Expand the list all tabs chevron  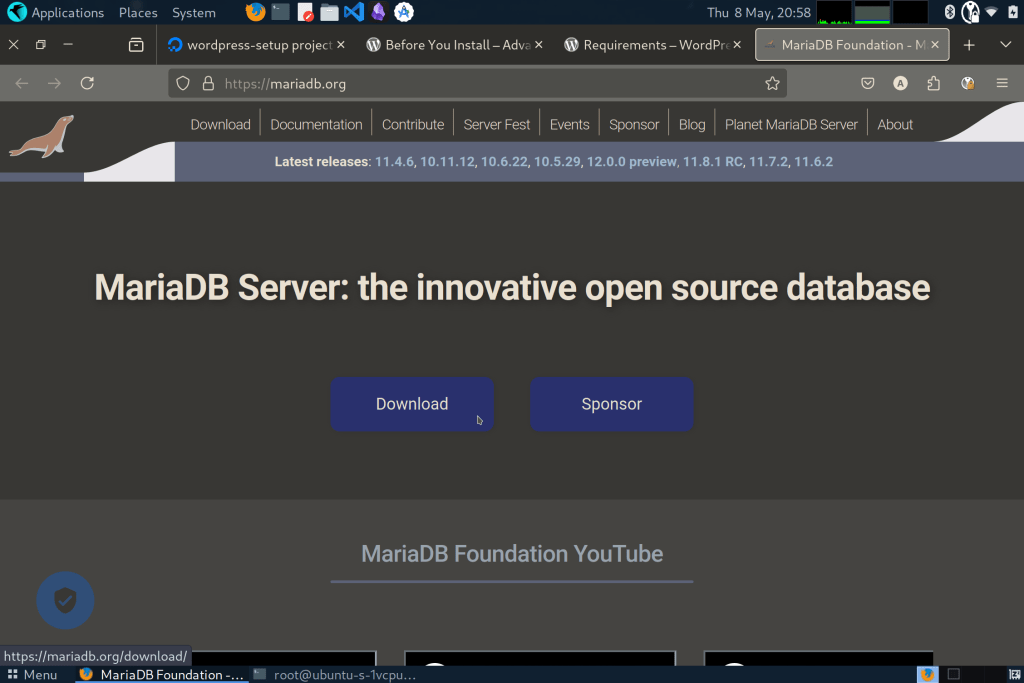pos(1006,44)
